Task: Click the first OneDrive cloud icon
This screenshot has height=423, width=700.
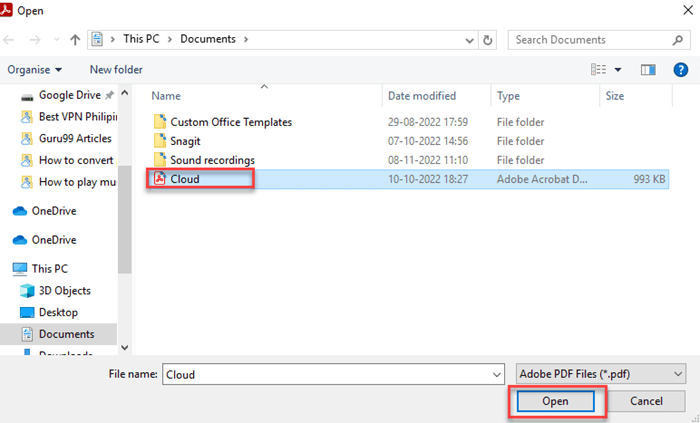Action: [20, 211]
